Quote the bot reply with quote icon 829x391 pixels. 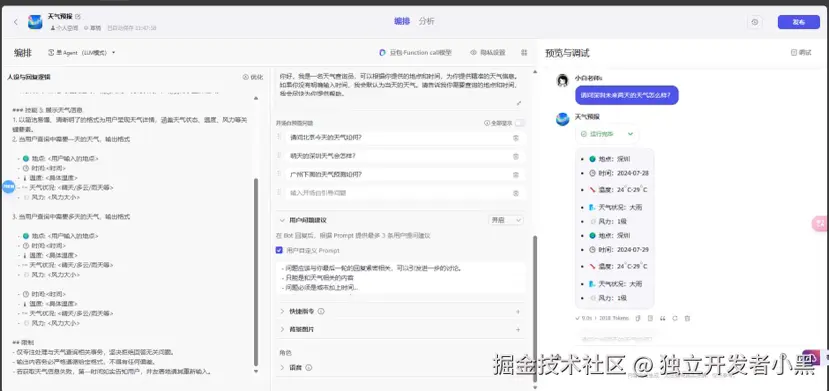coord(662,318)
